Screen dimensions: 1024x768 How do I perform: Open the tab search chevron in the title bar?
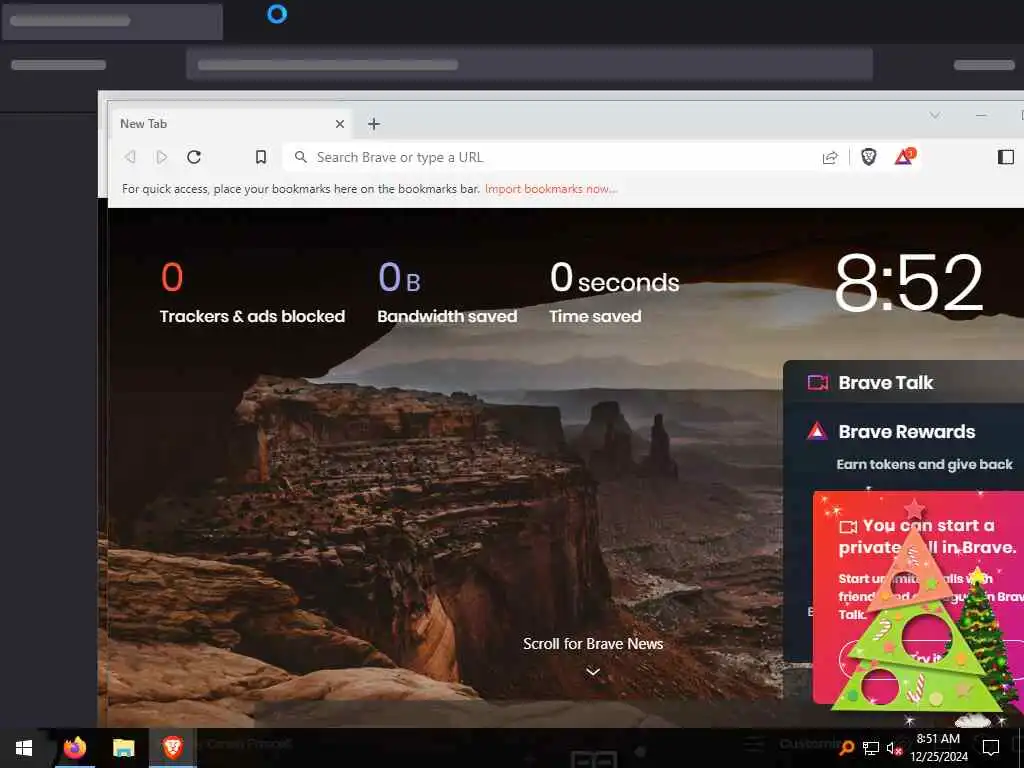(935, 116)
